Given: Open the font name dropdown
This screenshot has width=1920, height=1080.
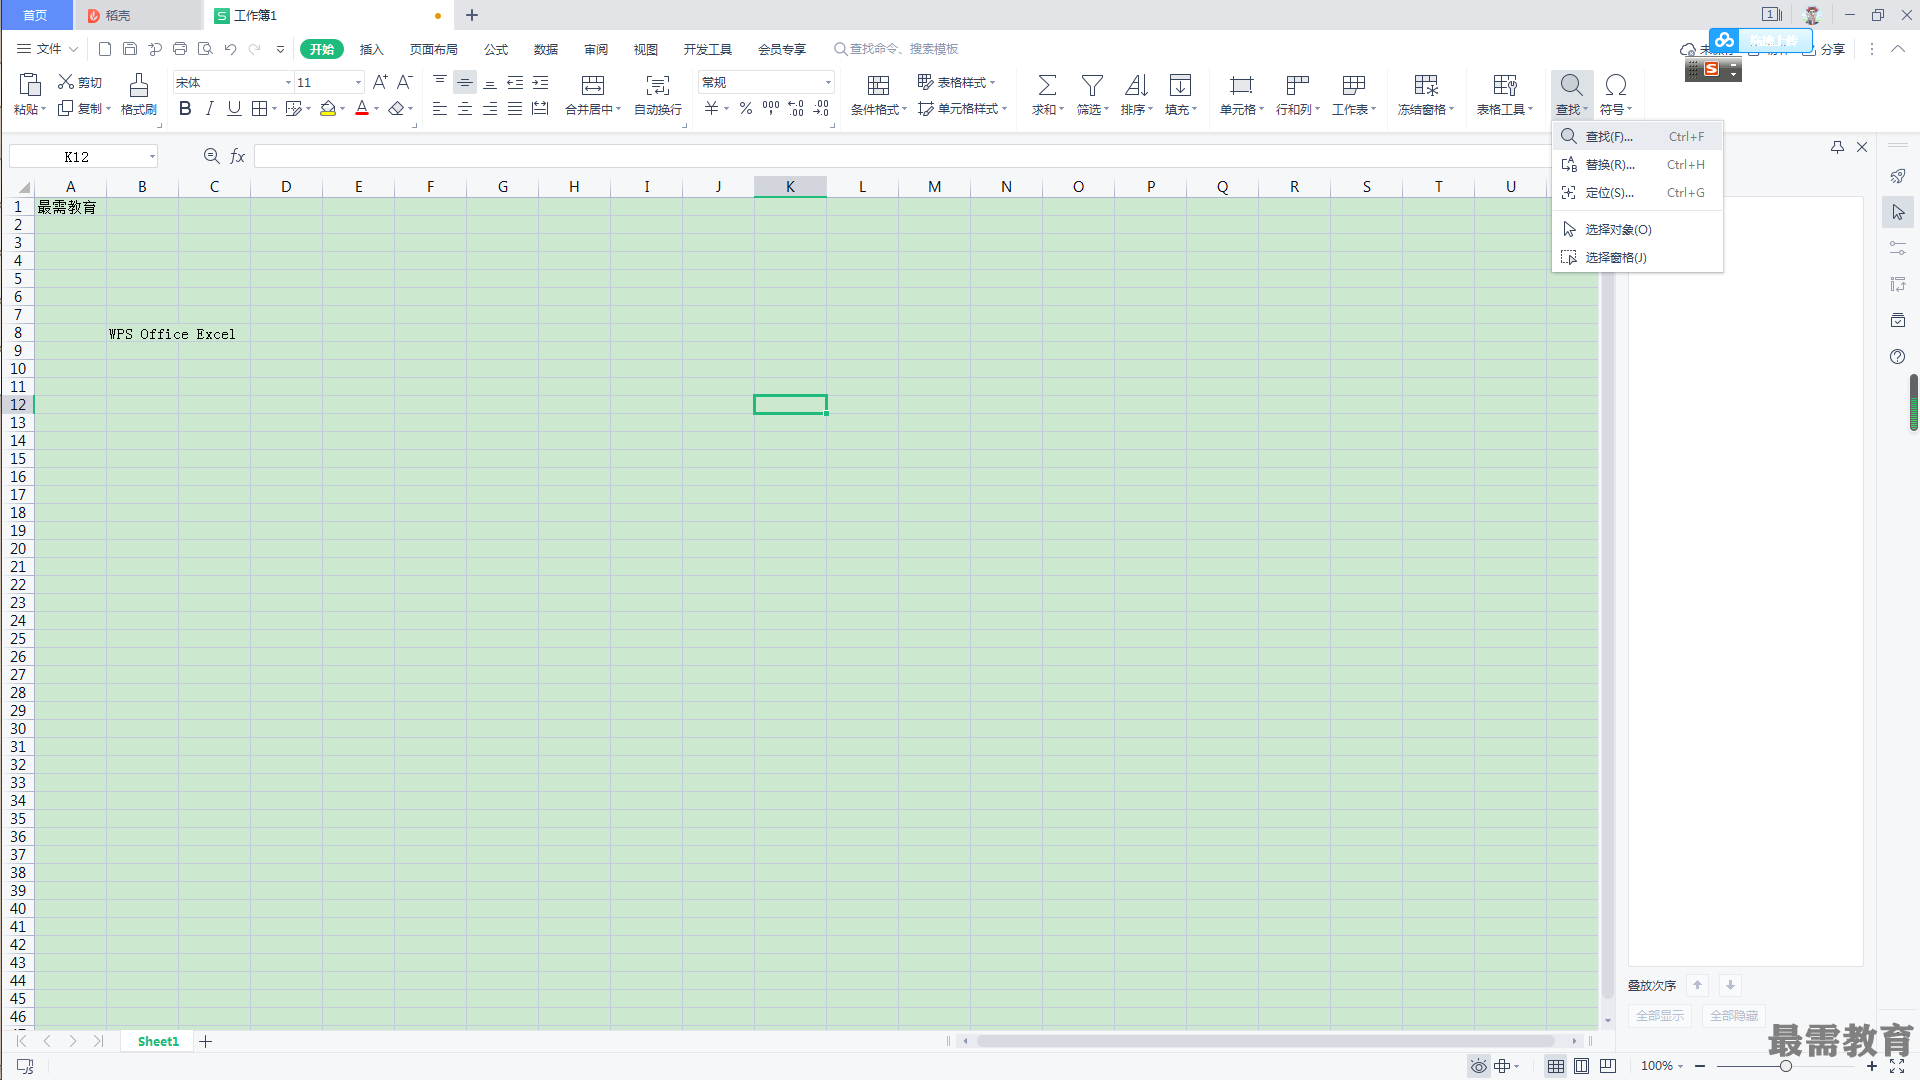Looking at the screenshot, I should point(289,83).
